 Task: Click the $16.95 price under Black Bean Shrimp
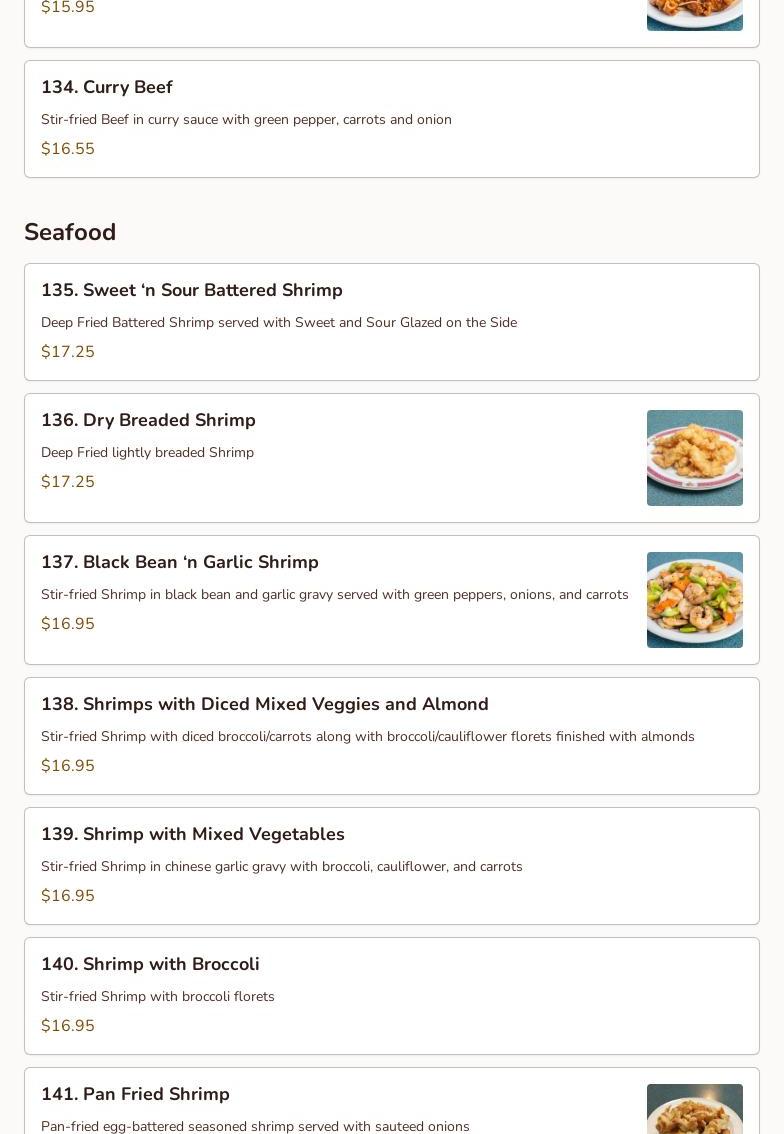[68, 624]
